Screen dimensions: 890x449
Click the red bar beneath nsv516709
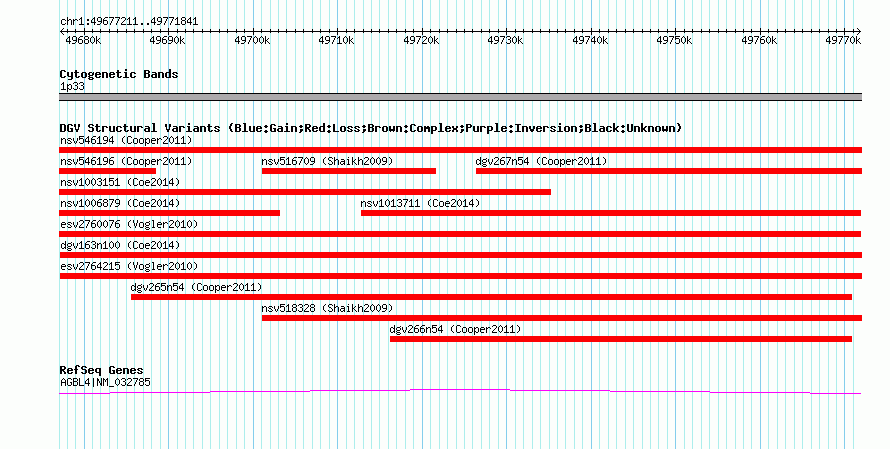click(x=349, y=171)
